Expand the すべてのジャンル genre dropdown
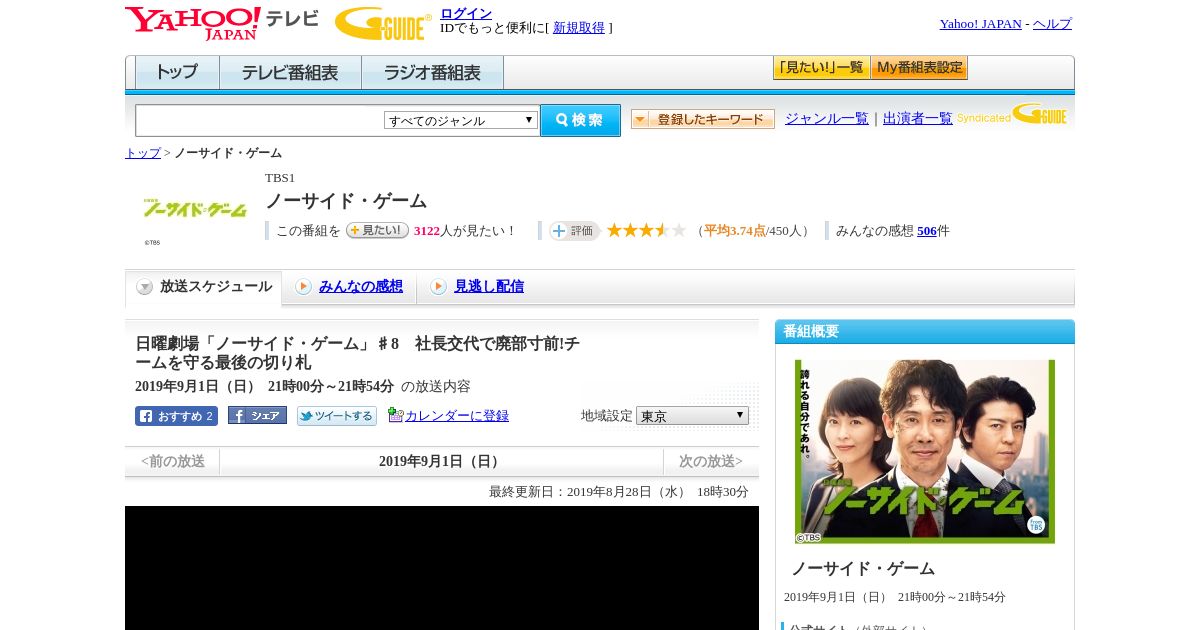1200x630 pixels. pyautogui.click(x=461, y=120)
